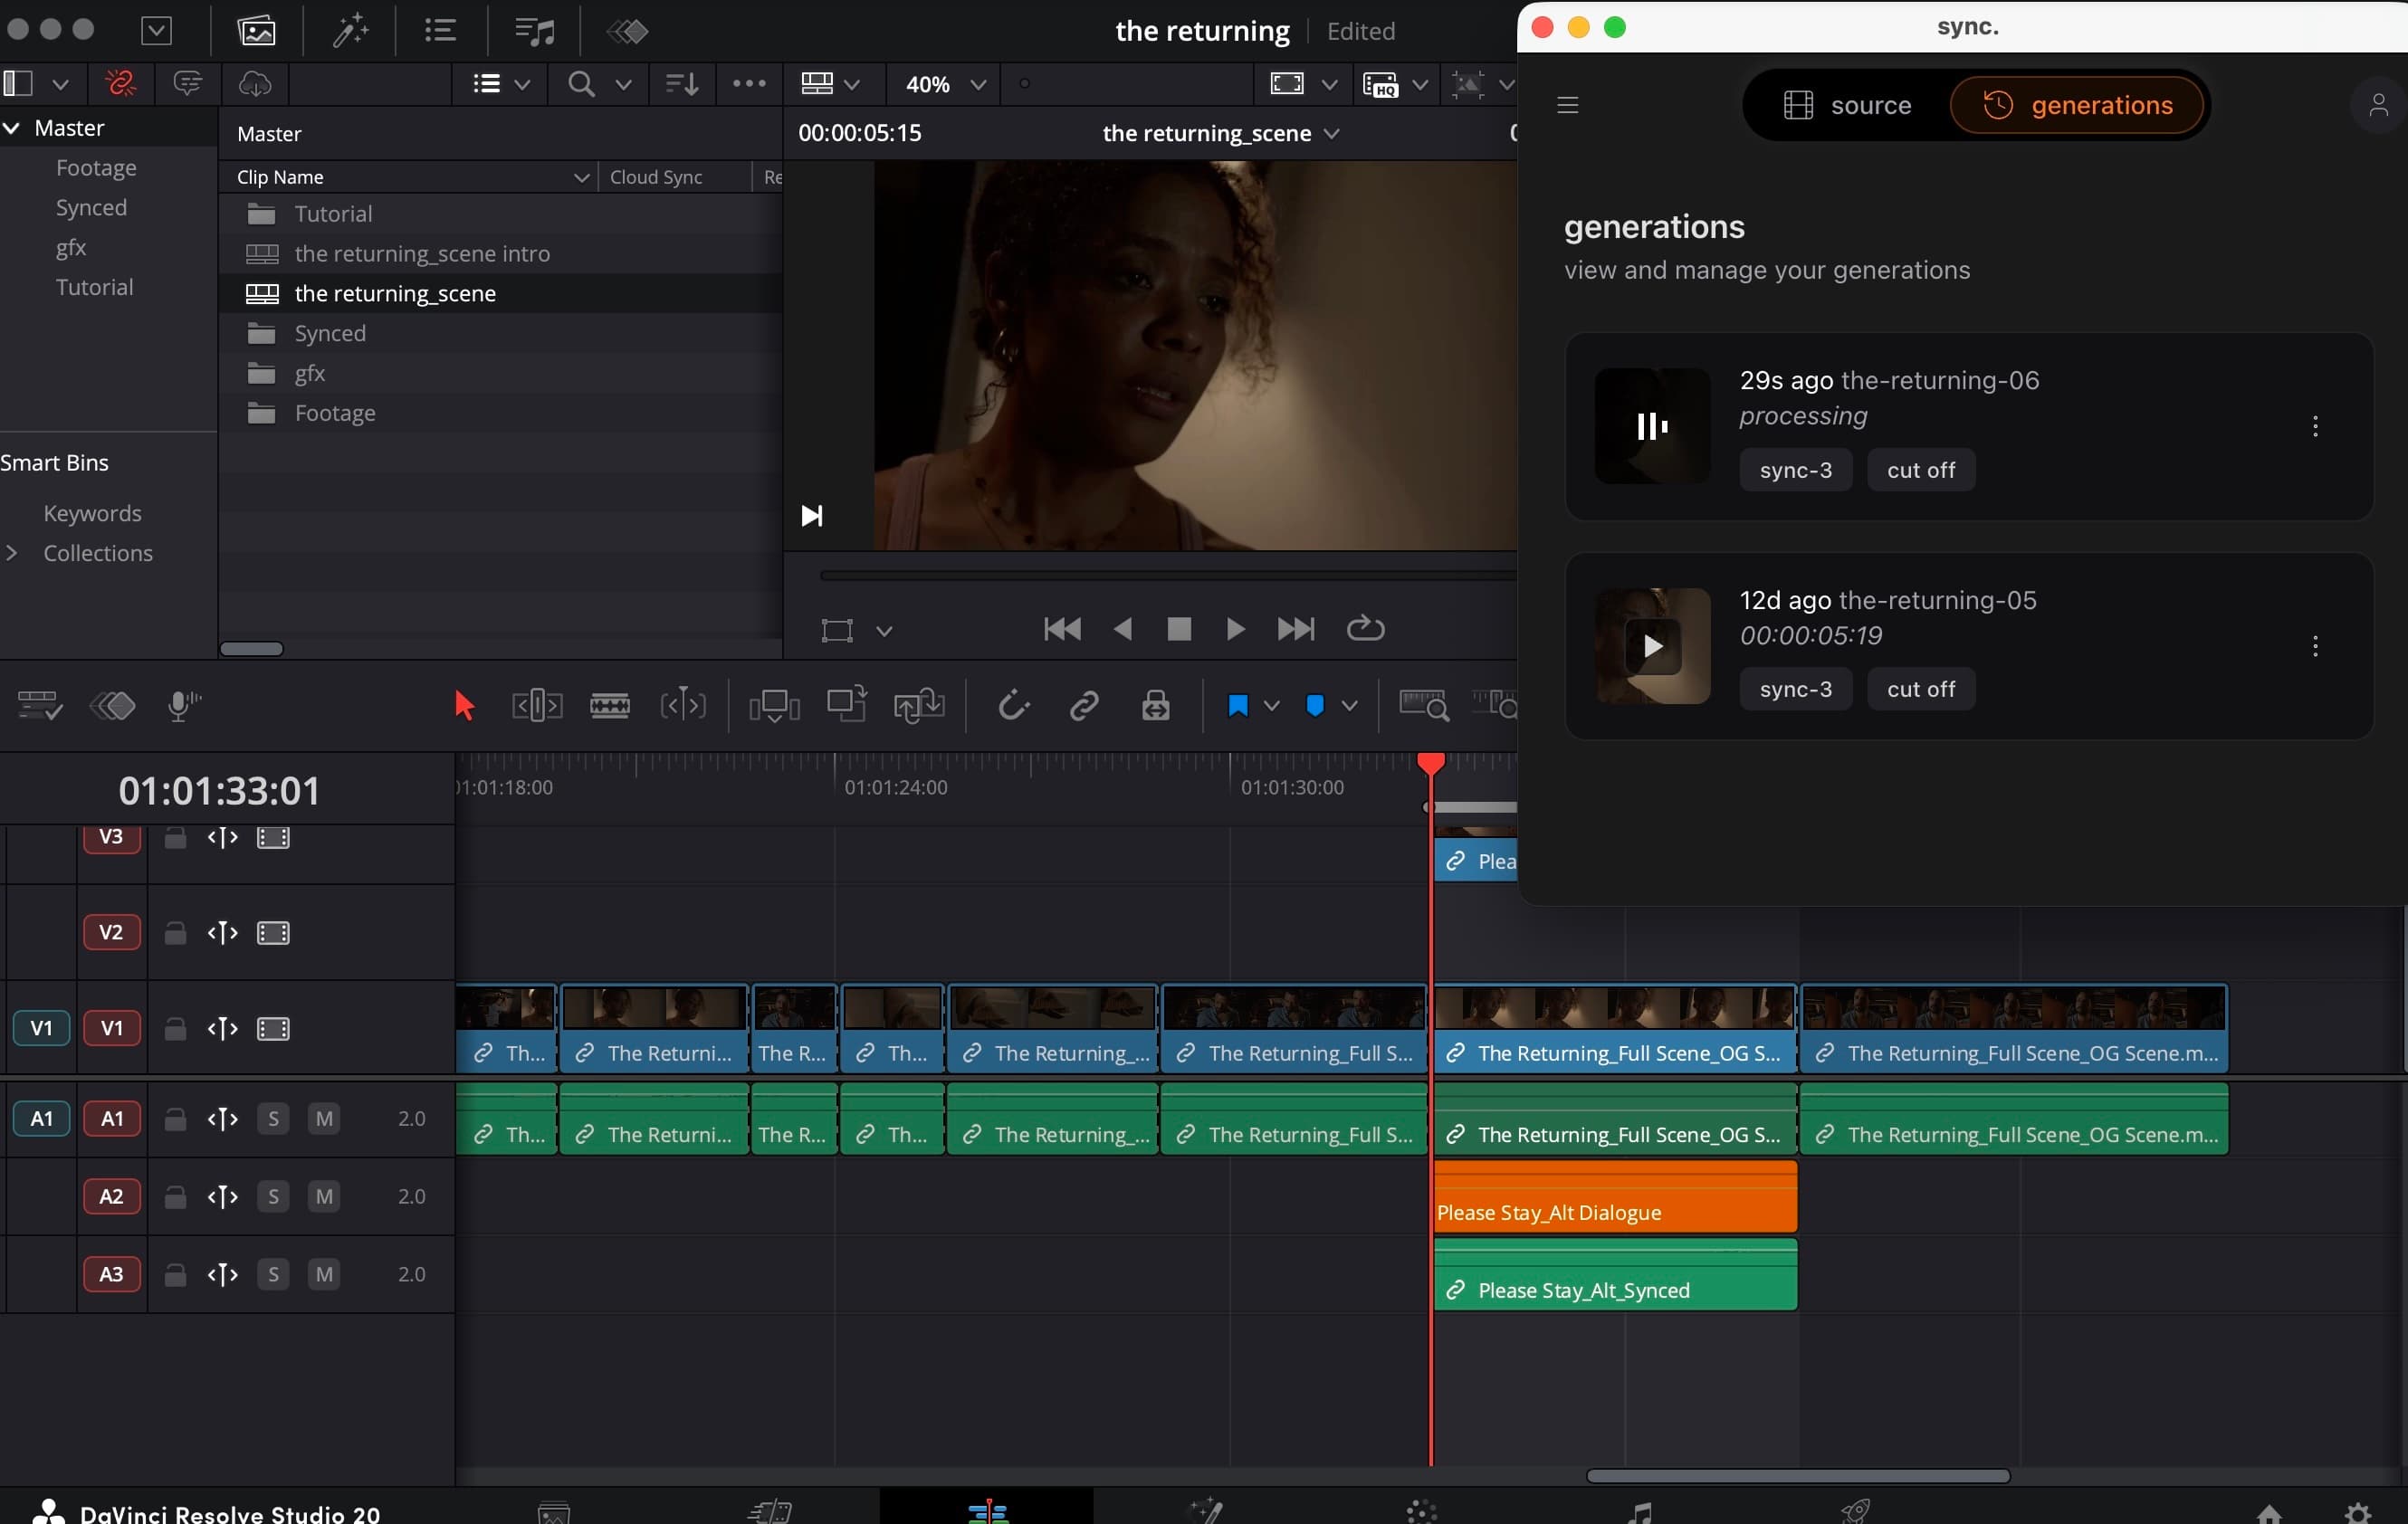
Task: Mute audio track A1
Action: click(x=324, y=1118)
